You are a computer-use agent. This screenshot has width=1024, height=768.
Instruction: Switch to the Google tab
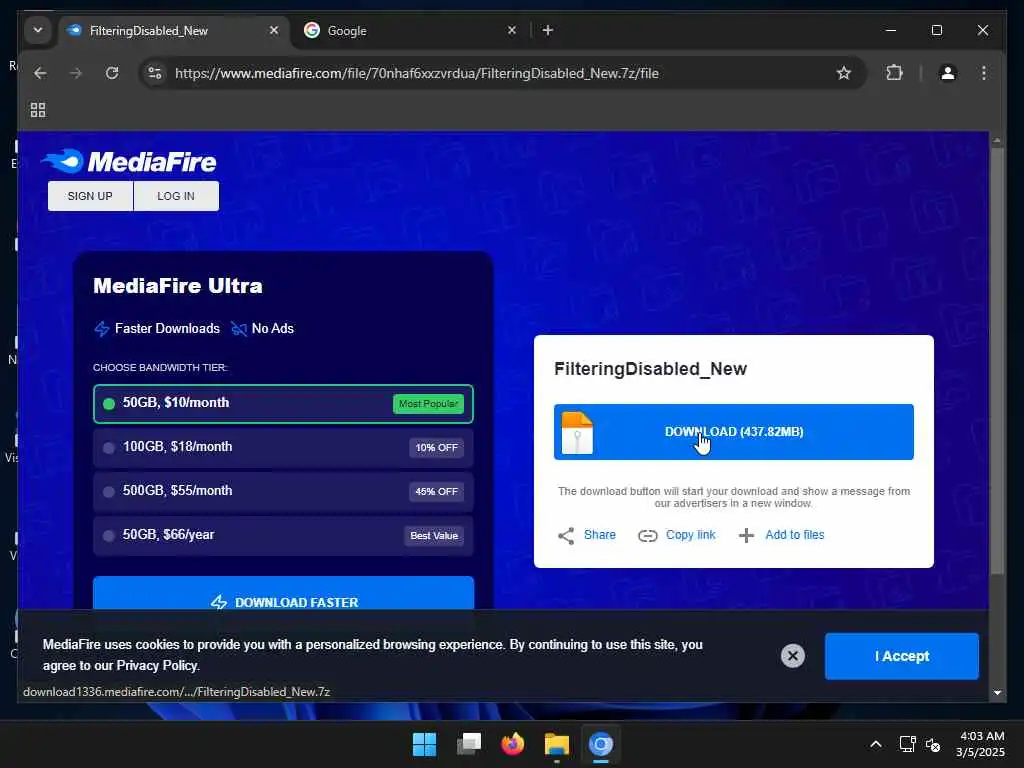coord(411,30)
